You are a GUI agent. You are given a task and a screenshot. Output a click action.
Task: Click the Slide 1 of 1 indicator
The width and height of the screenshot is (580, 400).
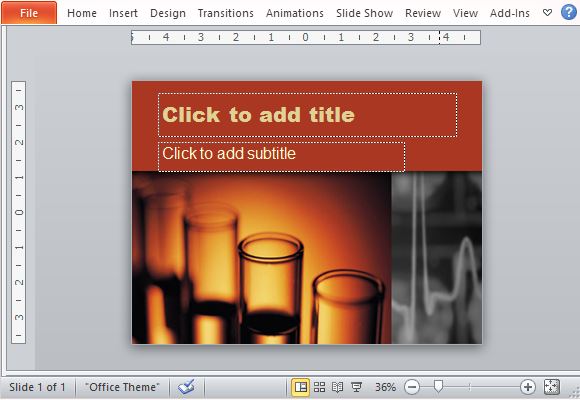click(x=37, y=387)
